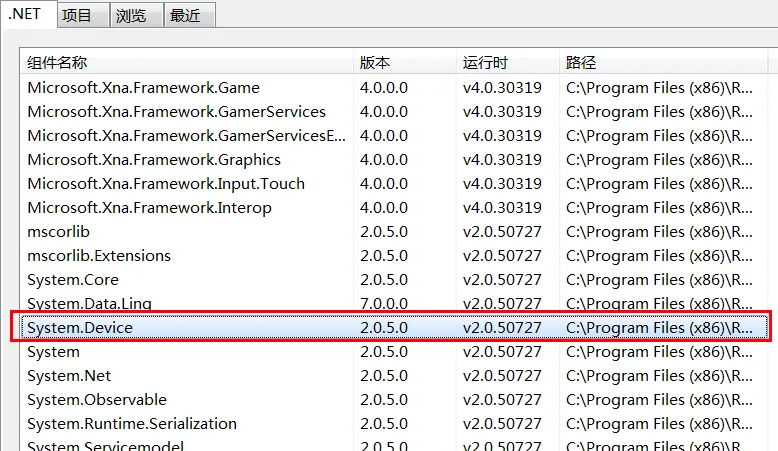Click version 4.0.0.0 in Microsoft.Xna.Framework.Interop row
The width and height of the screenshot is (778, 451).
[384, 208]
